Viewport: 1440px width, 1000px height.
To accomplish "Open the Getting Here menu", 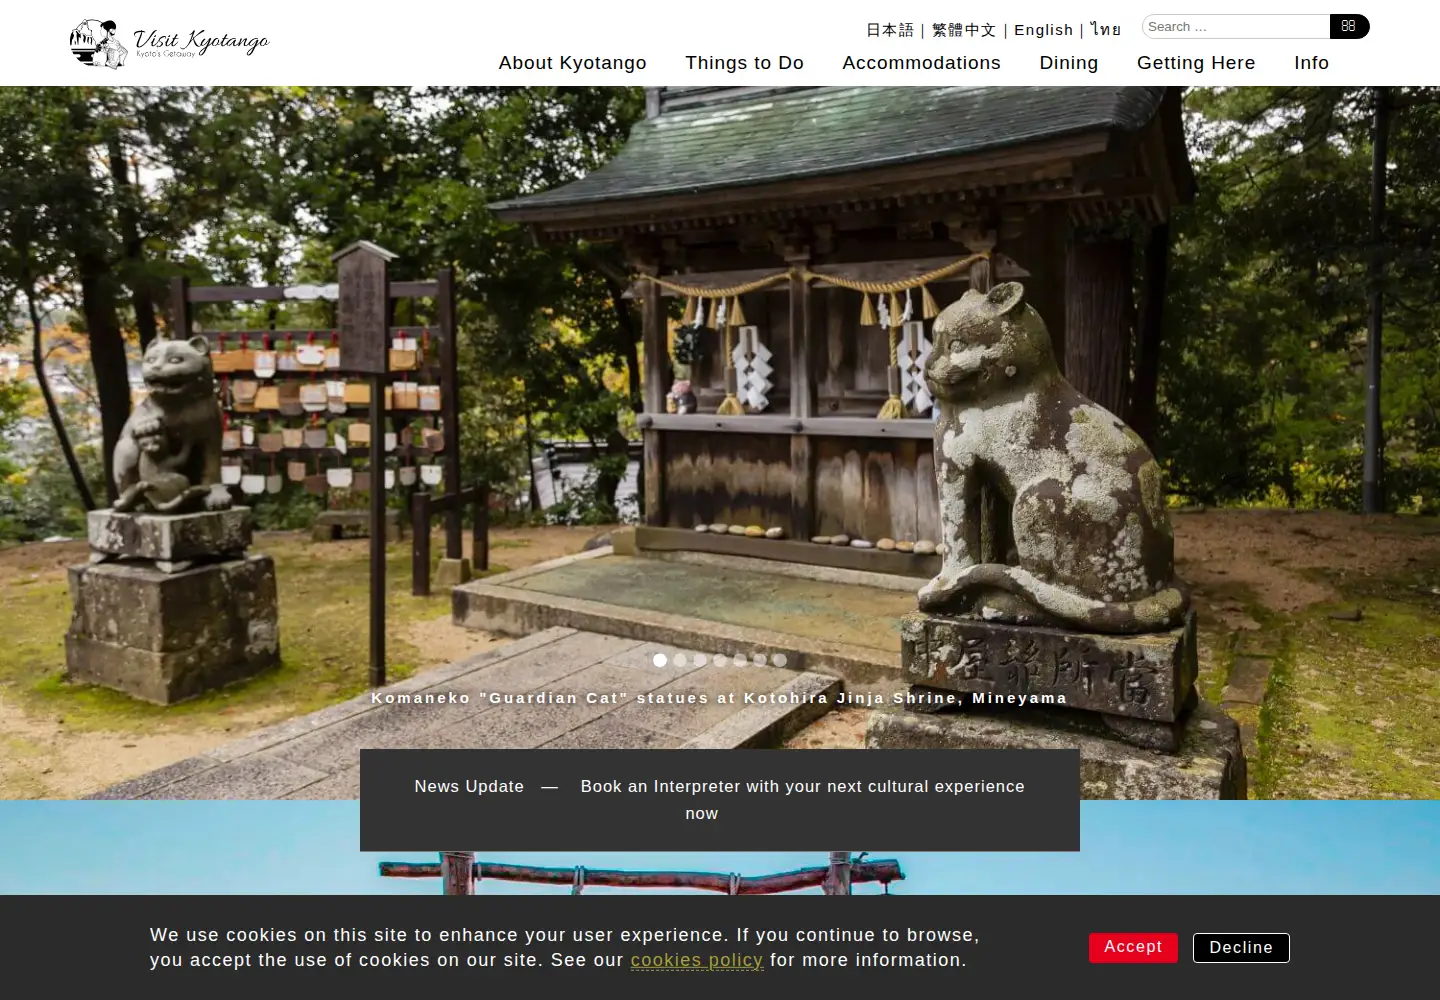I will [x=1196, y=63].
